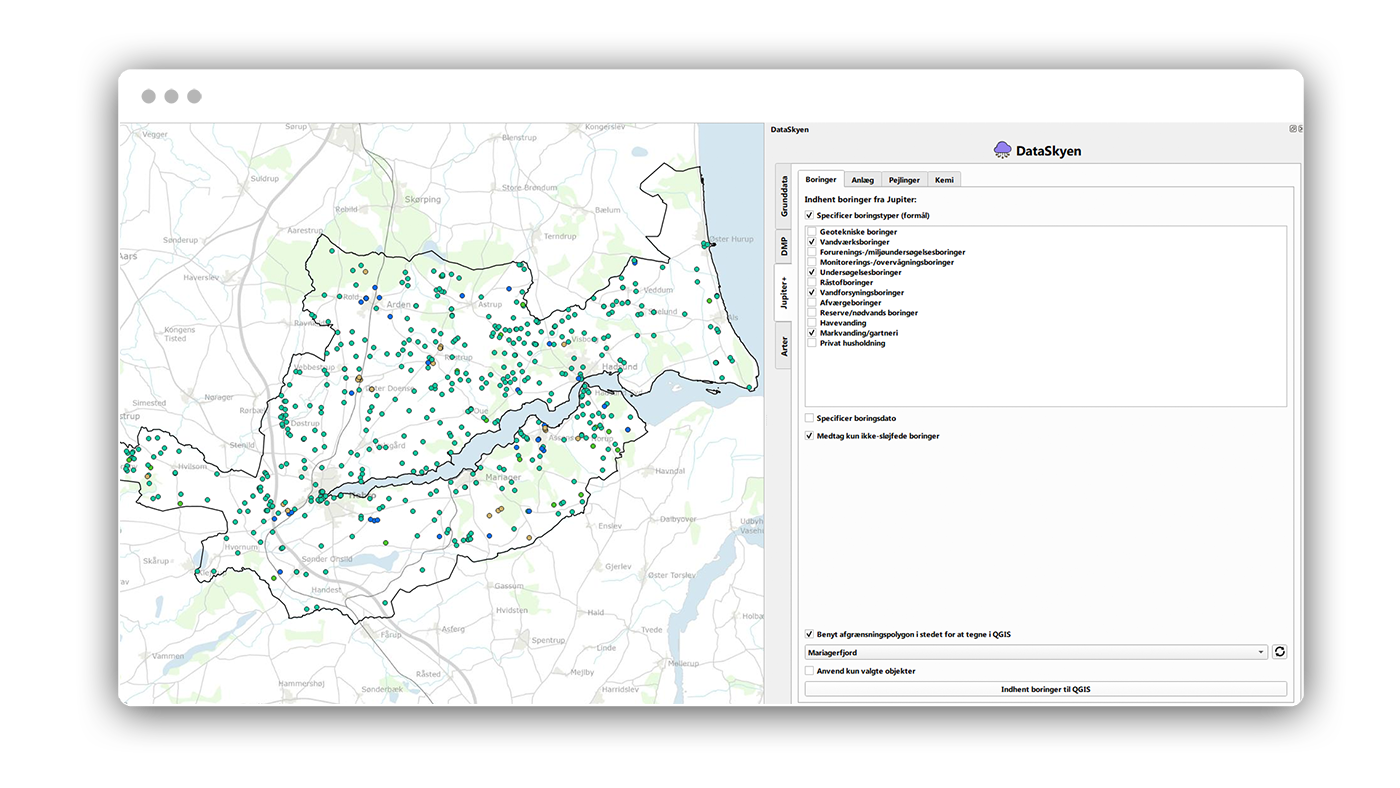Screen dimensions: 1400x788
Task: Open the Arter side tab
Action: (785, 346)
